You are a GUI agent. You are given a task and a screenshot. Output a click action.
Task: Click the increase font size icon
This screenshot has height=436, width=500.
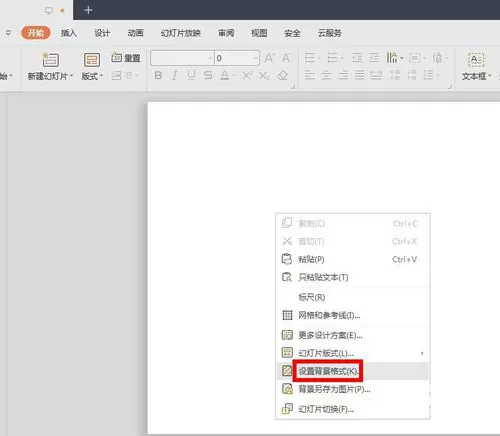269,58
